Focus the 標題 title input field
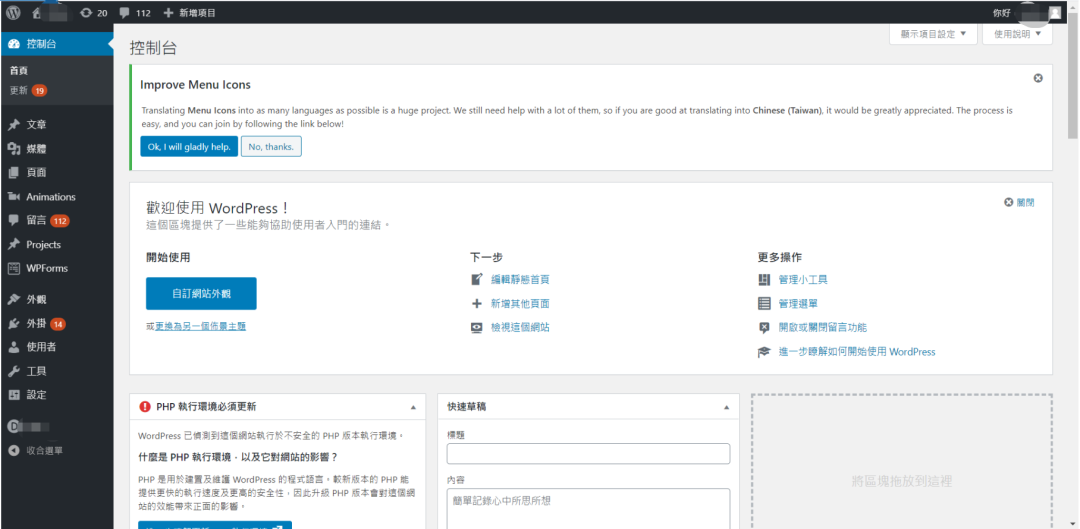This screenshot has width=1080, height=529. click(588, 454)
